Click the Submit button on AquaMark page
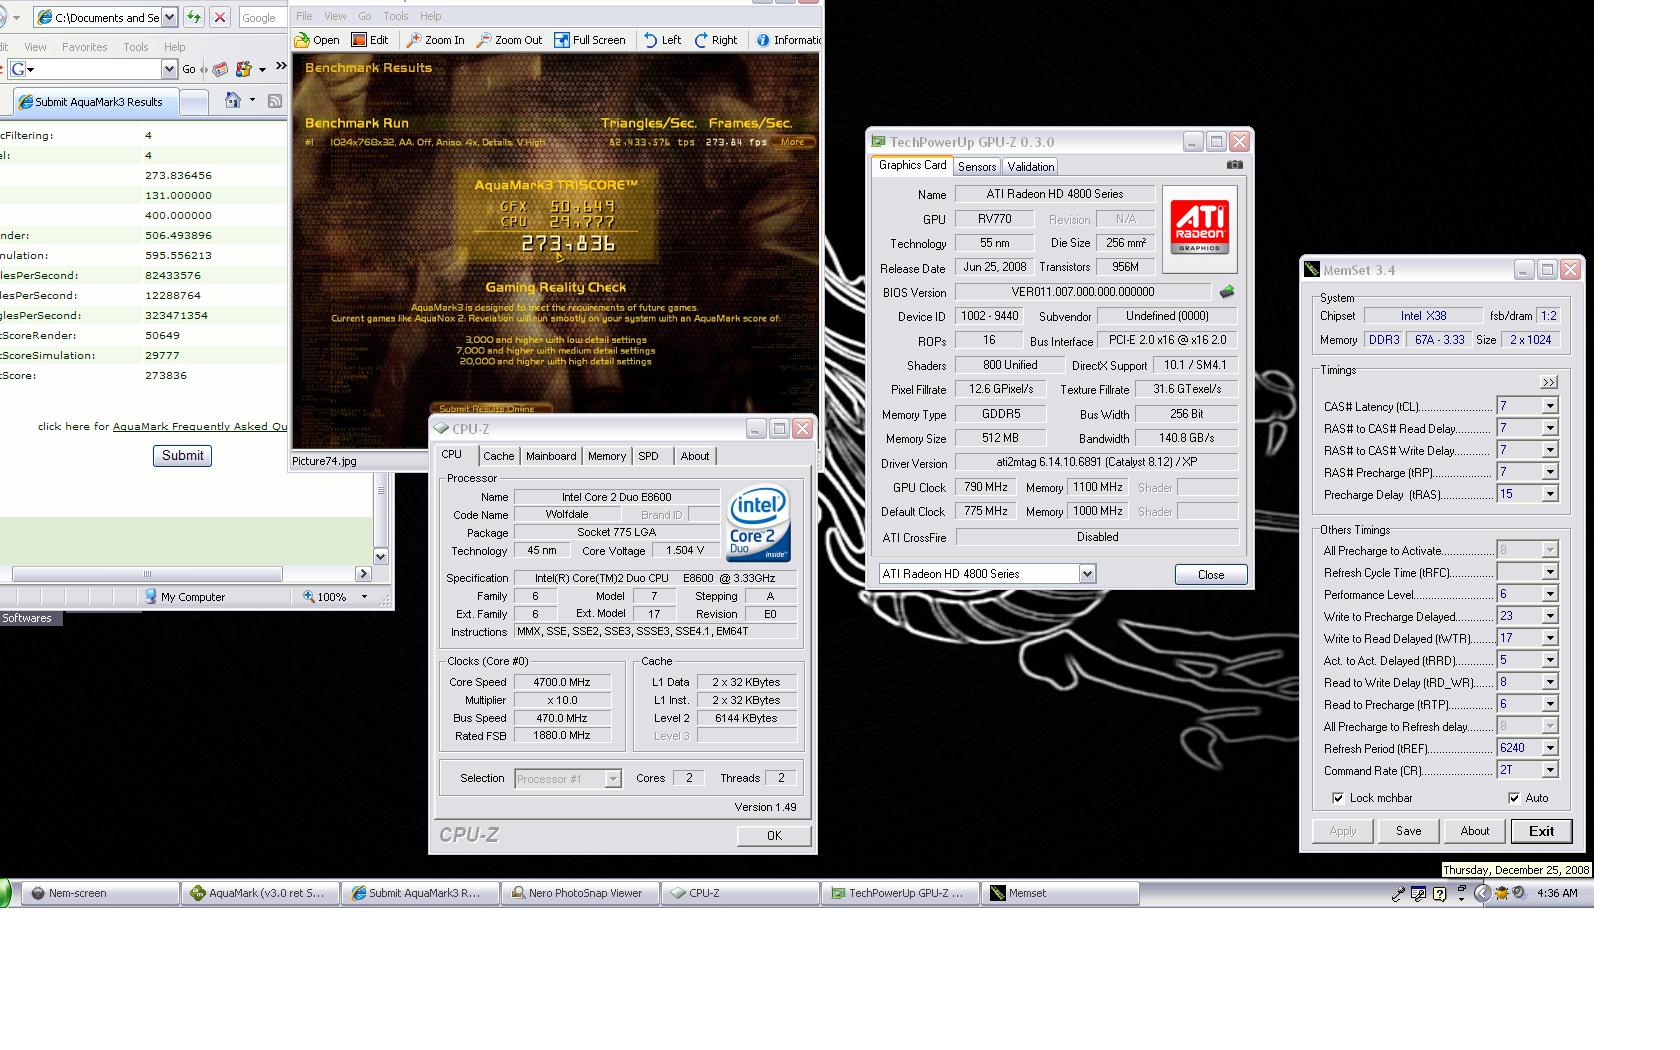The image size is (1680, 1050). pos(182,456)
